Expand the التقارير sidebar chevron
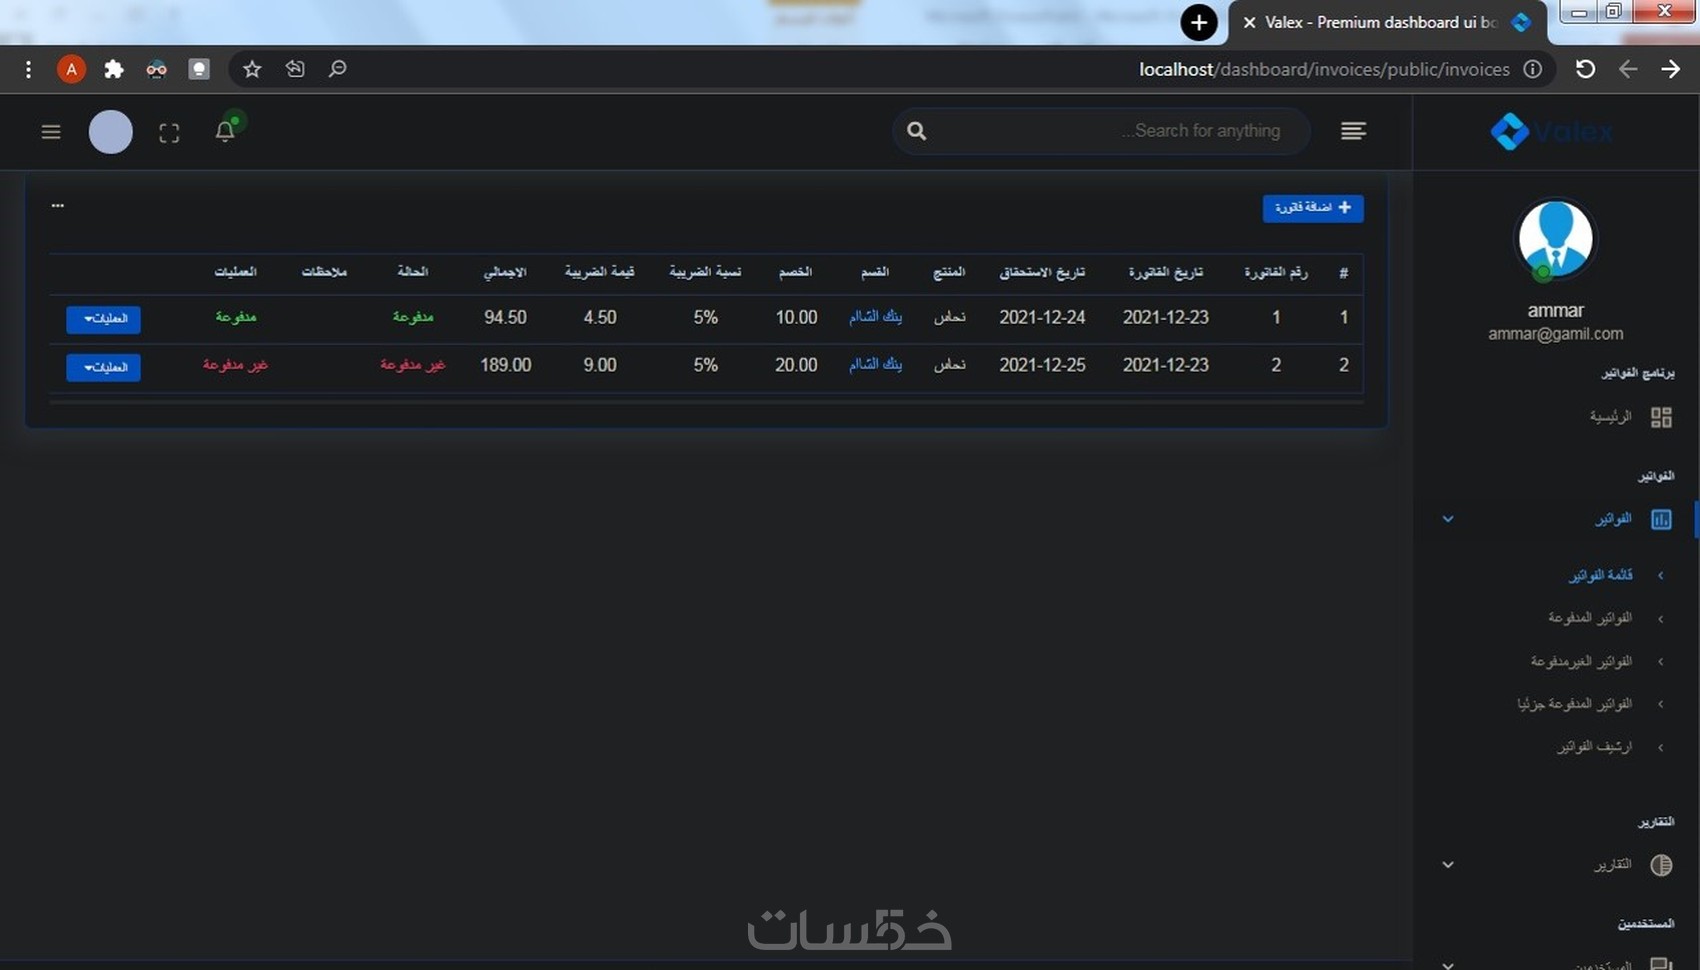1700x970 pixels. click(1448, 865)
